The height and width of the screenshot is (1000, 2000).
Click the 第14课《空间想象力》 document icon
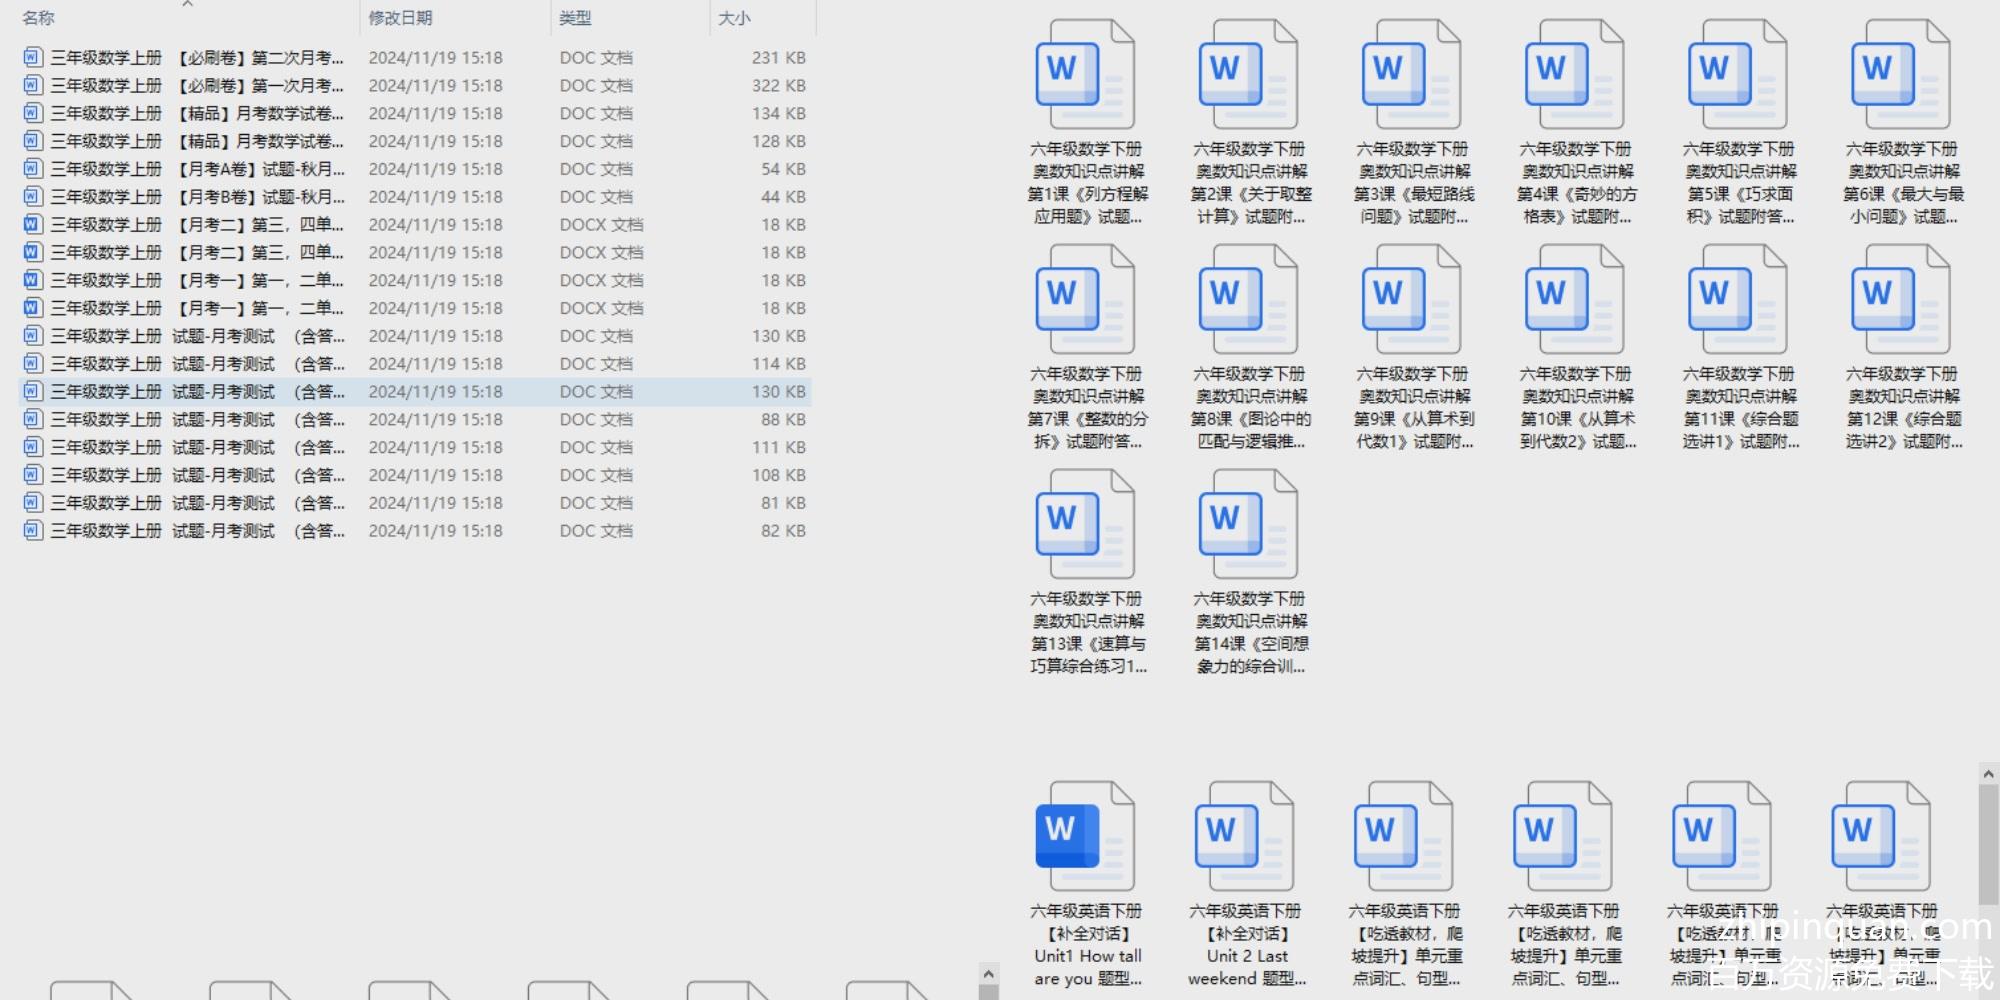click(x=1248, y=525)
